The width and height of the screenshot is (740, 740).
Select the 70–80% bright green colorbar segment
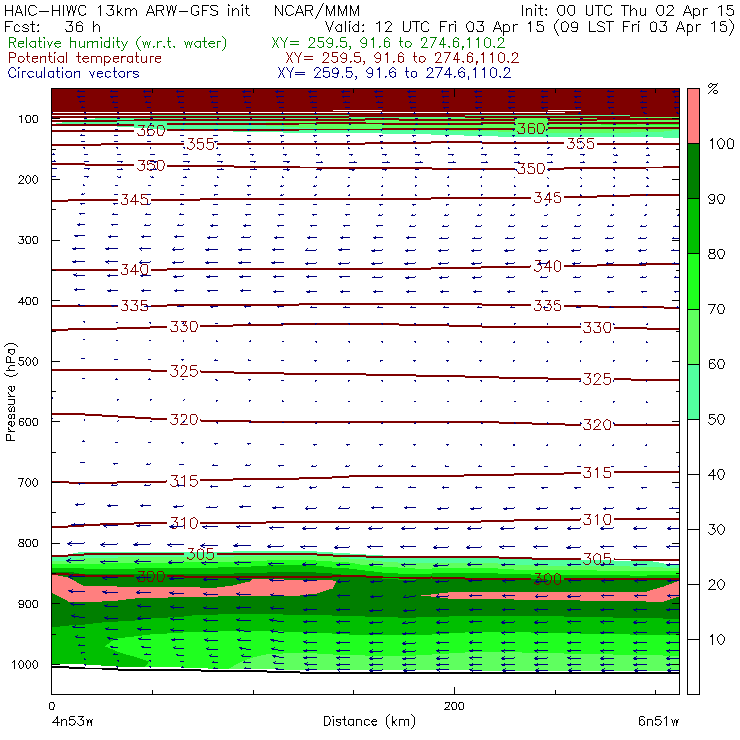[x=693, y=281]
